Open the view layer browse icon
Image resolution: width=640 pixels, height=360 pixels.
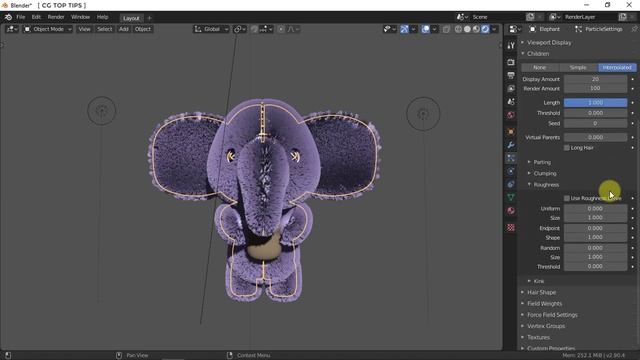pyautogui.click(x=554, y=17)
